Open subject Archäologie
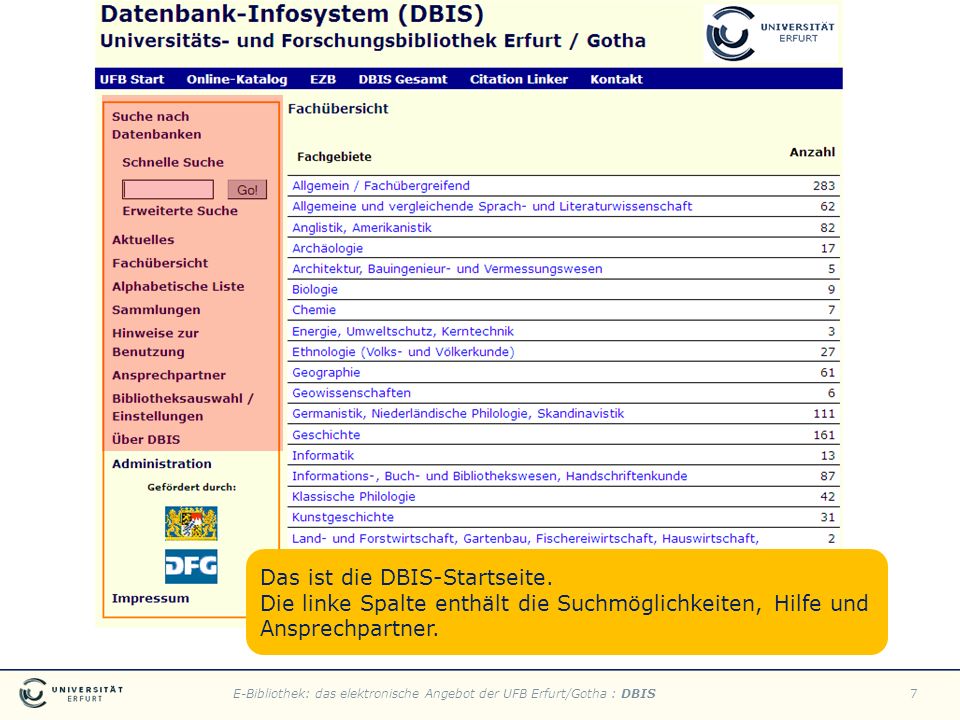960x720 pixels. pyautogui.click(x=328, y=248)
